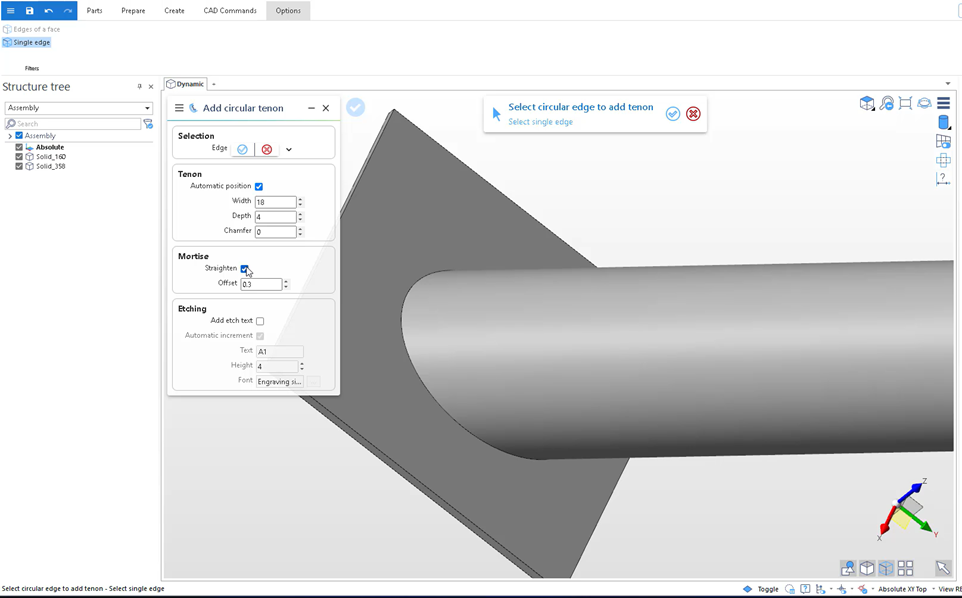962x598 pixels.
Task: Click the unfolded cross views icon
Action: click(x=944, y=161)
